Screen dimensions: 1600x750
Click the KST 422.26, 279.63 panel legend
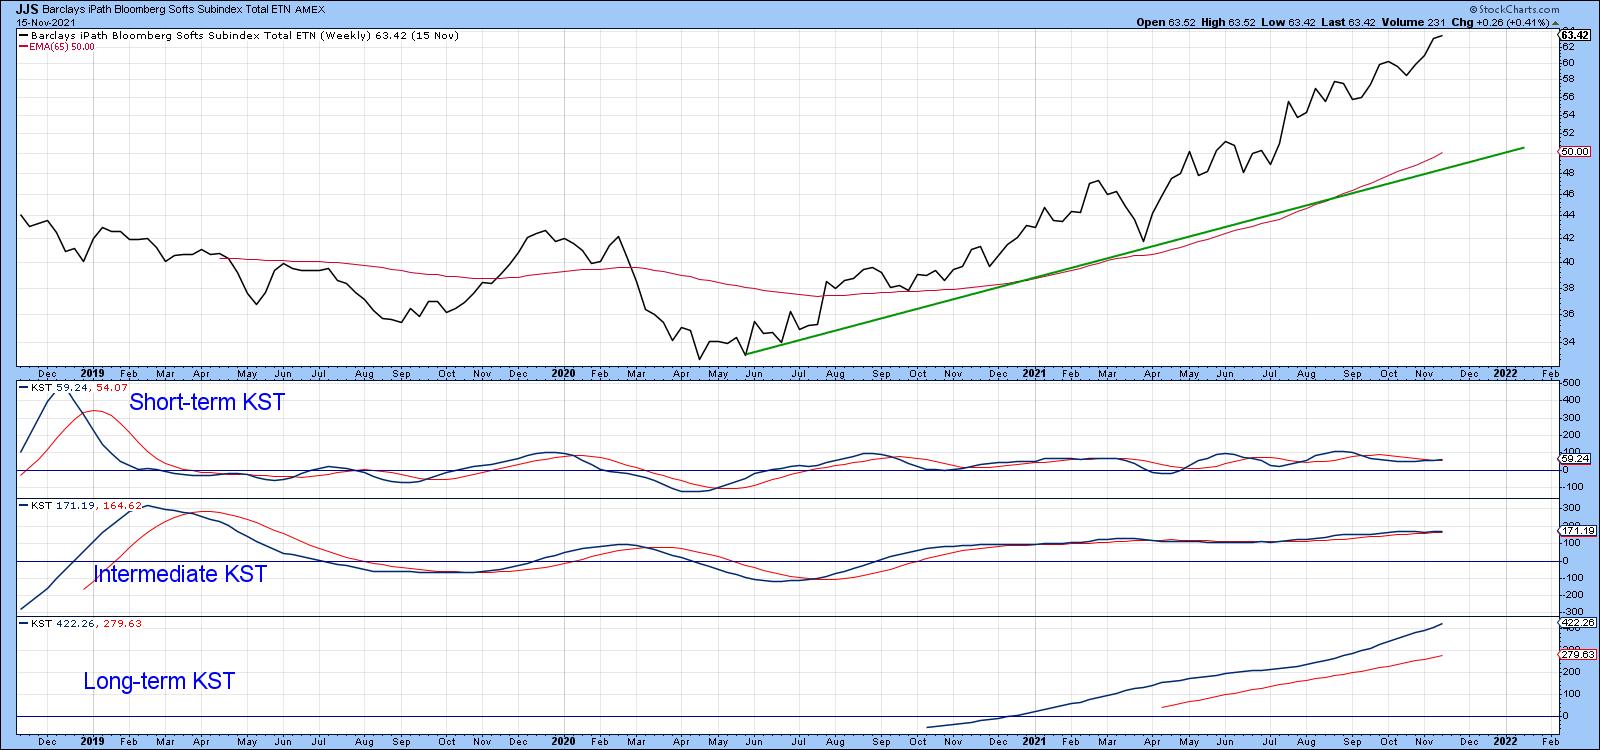(x=85, y=623)
